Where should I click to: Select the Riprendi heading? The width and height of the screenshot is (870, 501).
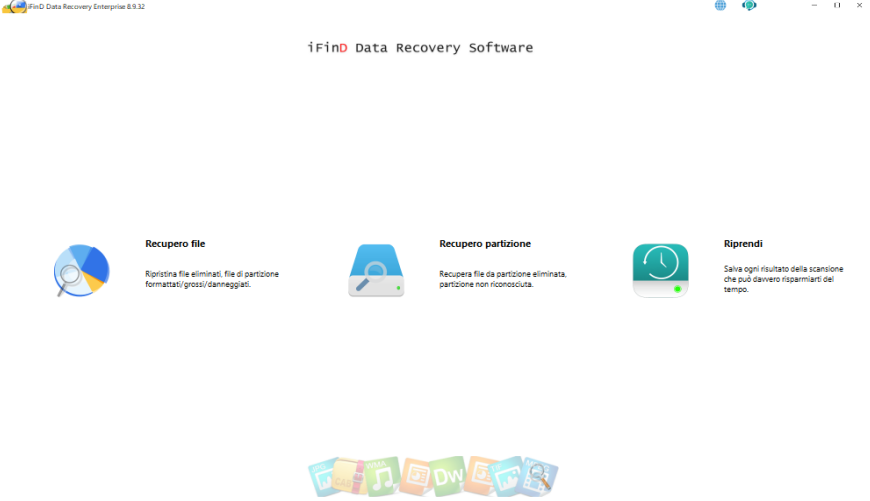coord(743,244)
